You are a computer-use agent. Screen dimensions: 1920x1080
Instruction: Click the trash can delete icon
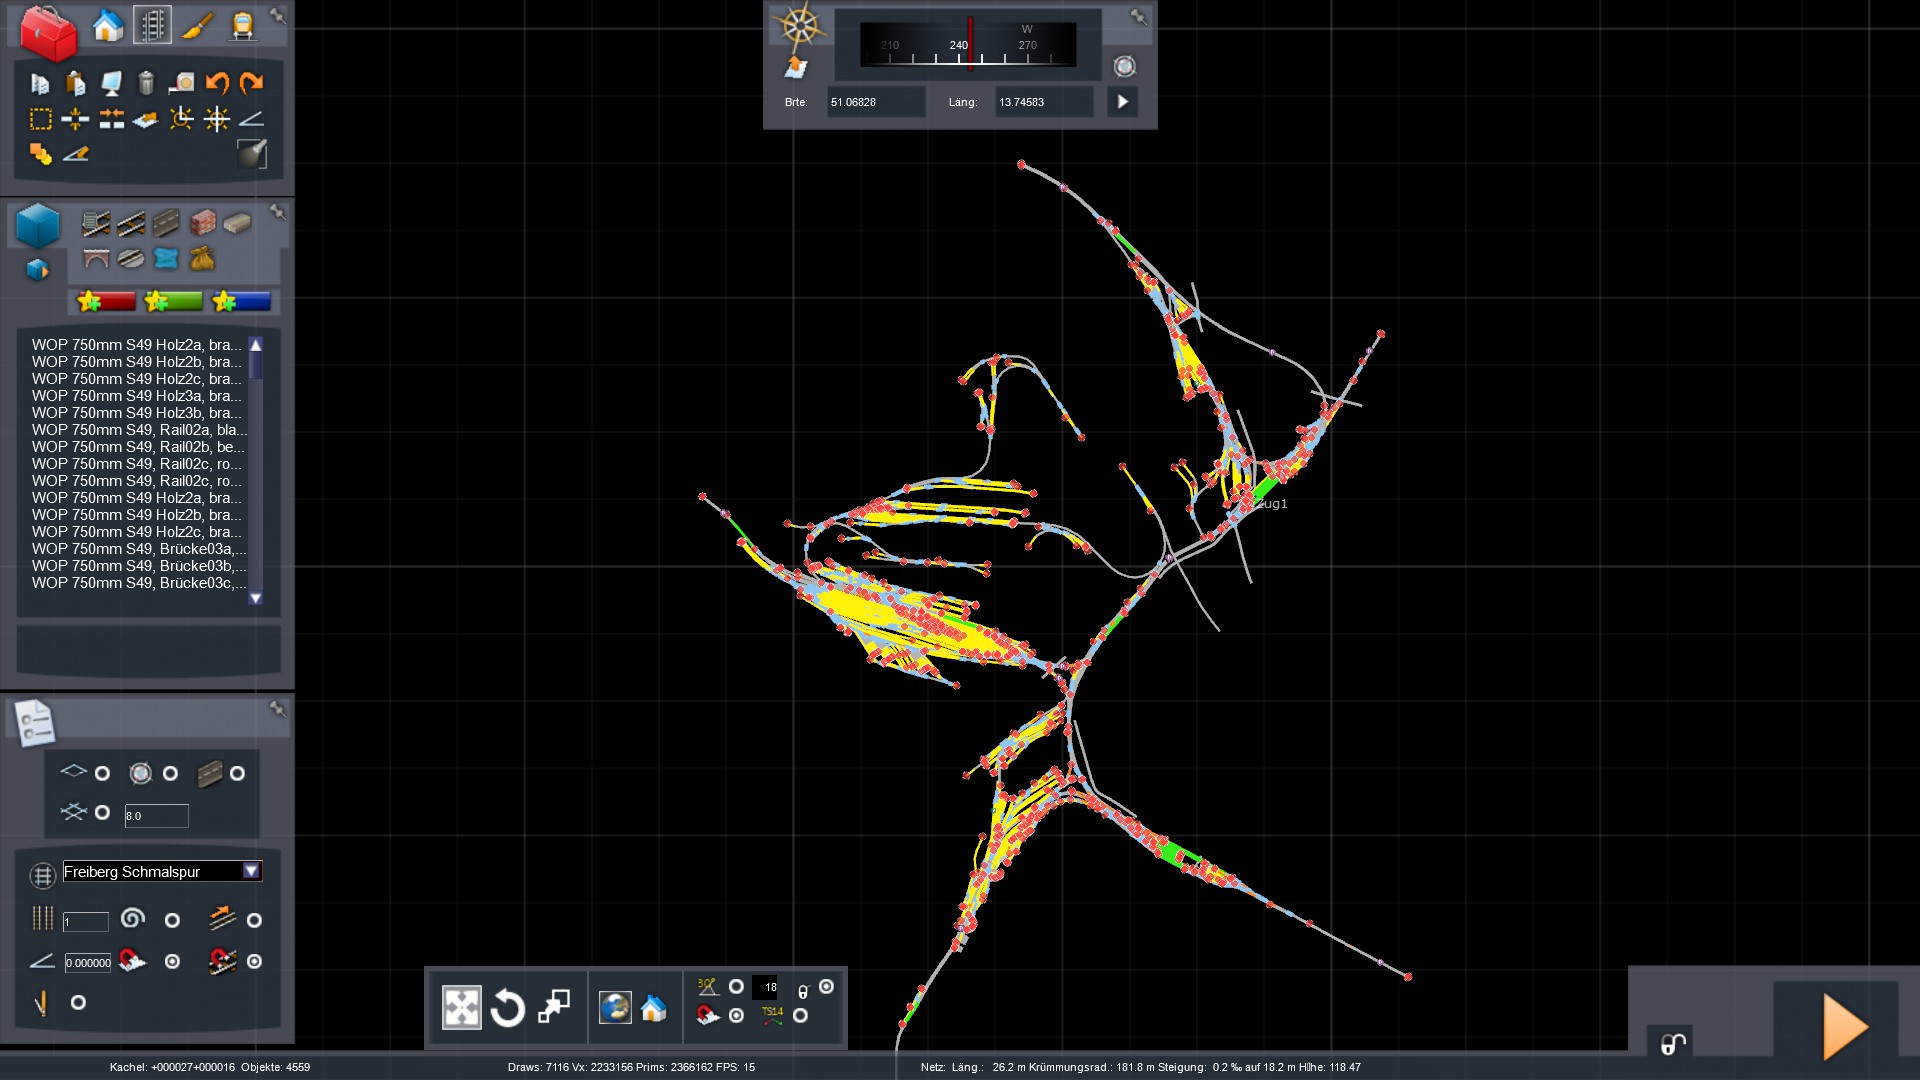[146, 83]
